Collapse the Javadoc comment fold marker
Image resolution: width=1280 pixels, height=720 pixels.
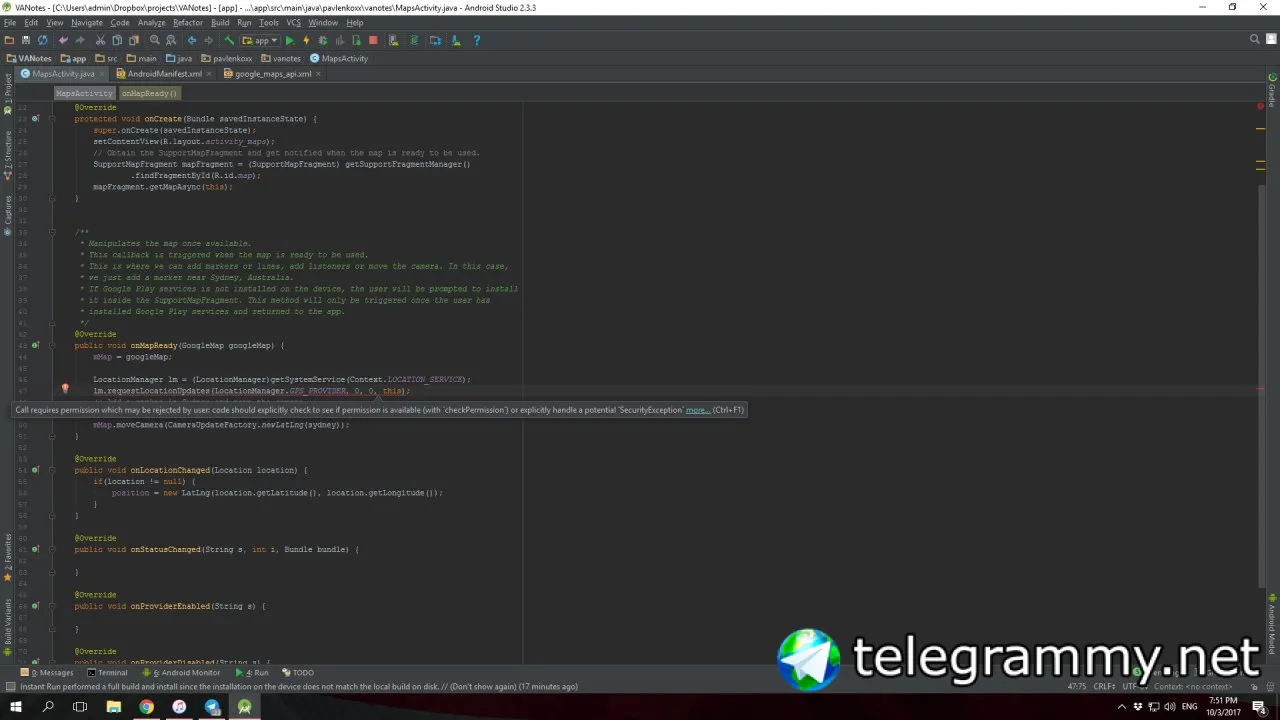point(51,232)
